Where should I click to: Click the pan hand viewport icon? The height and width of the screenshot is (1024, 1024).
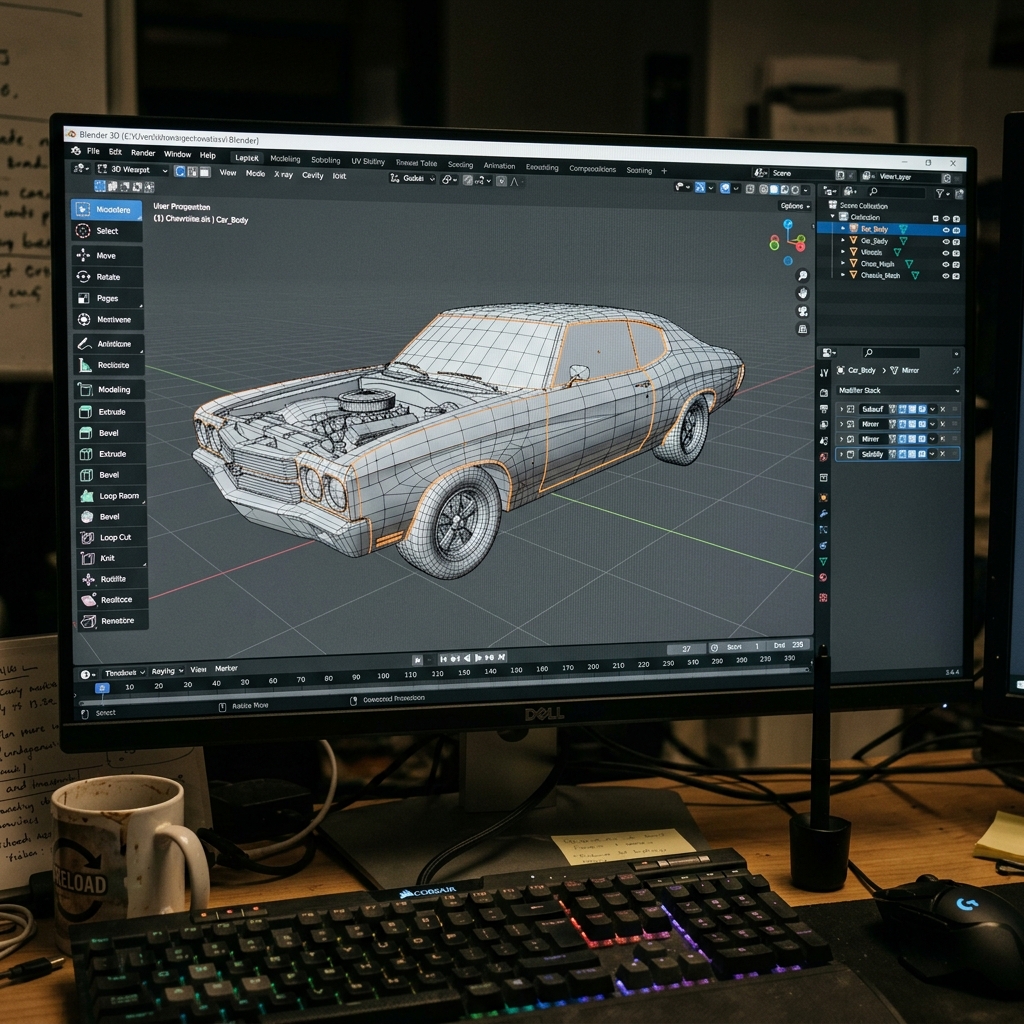pyautogui.click(x=803, y=293)
